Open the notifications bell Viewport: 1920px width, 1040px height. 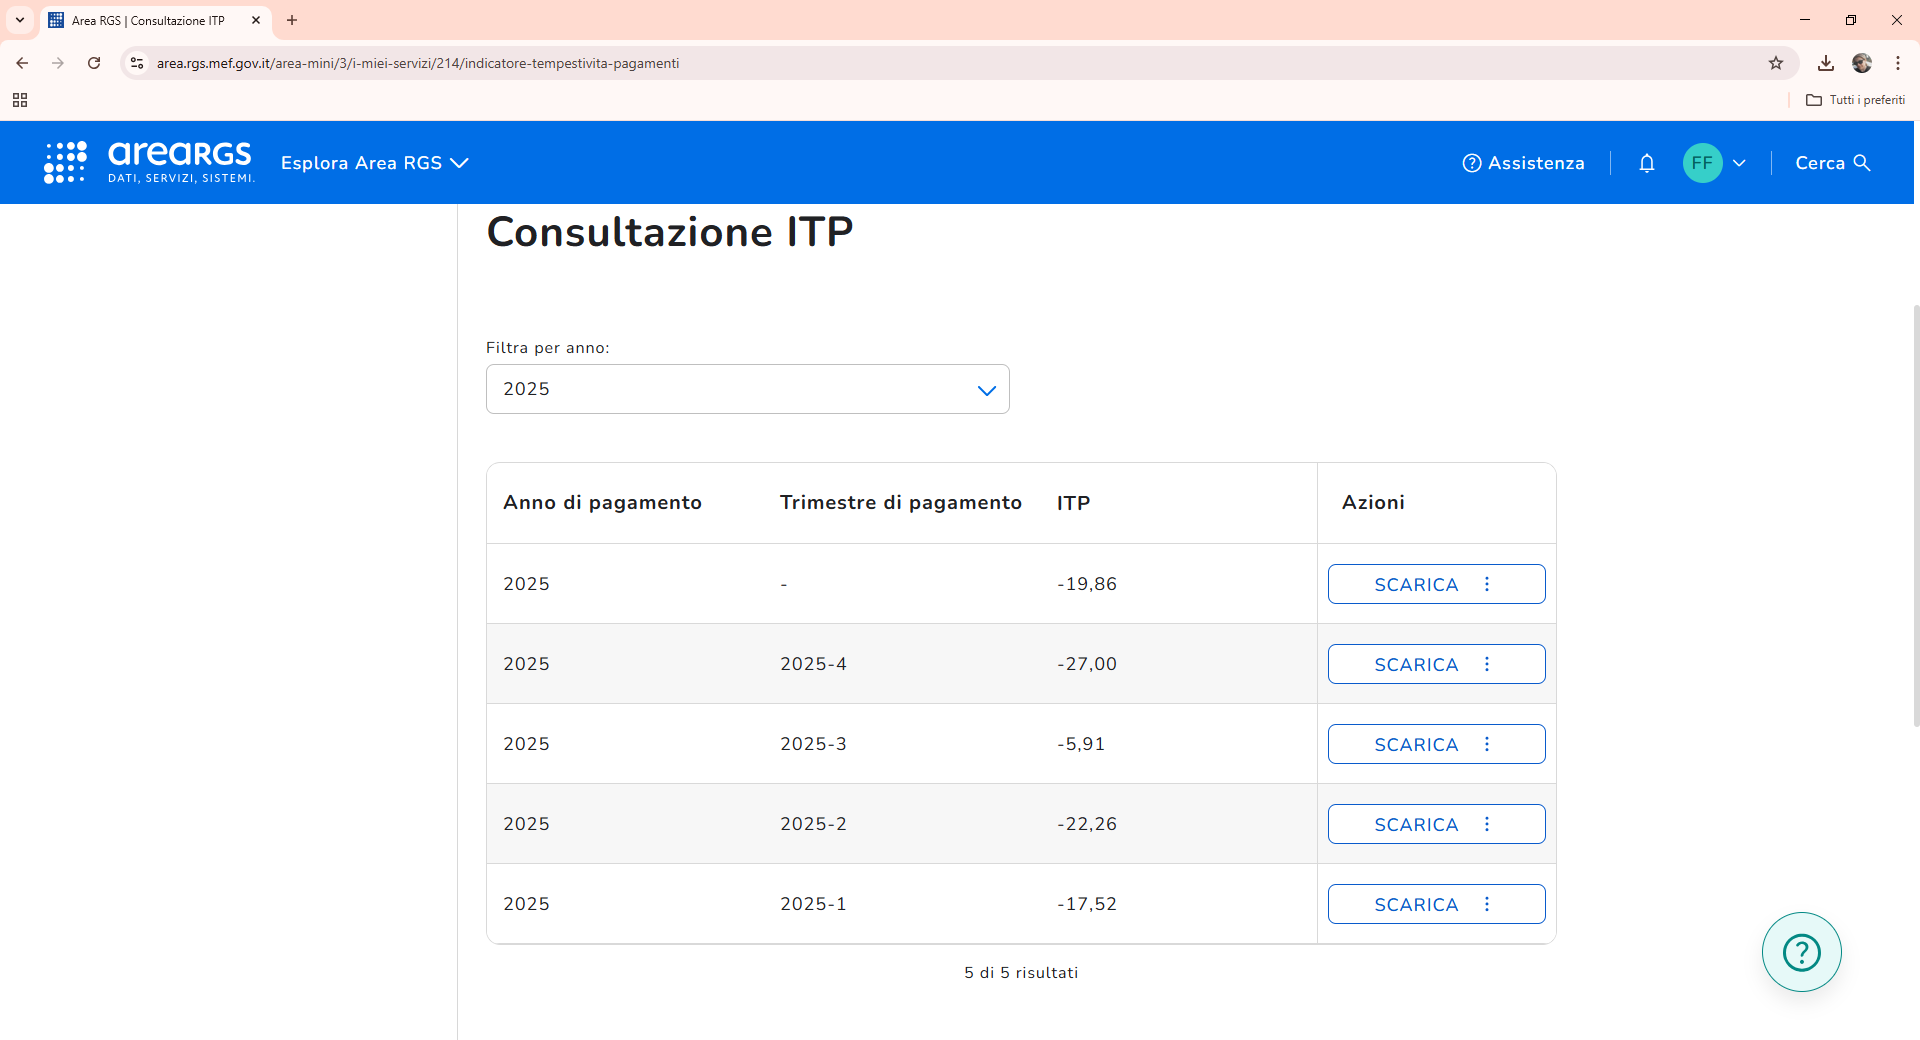coord(1646,163)
